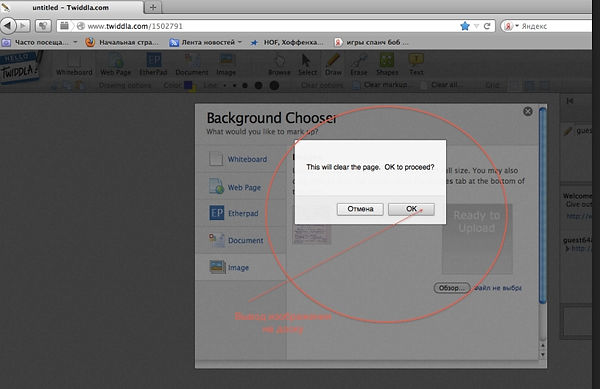Open the HOF, Хоффенха... bookmark
Image resolution: width=600 pixels, height=389 pixels.
click(x=287, y=42)
